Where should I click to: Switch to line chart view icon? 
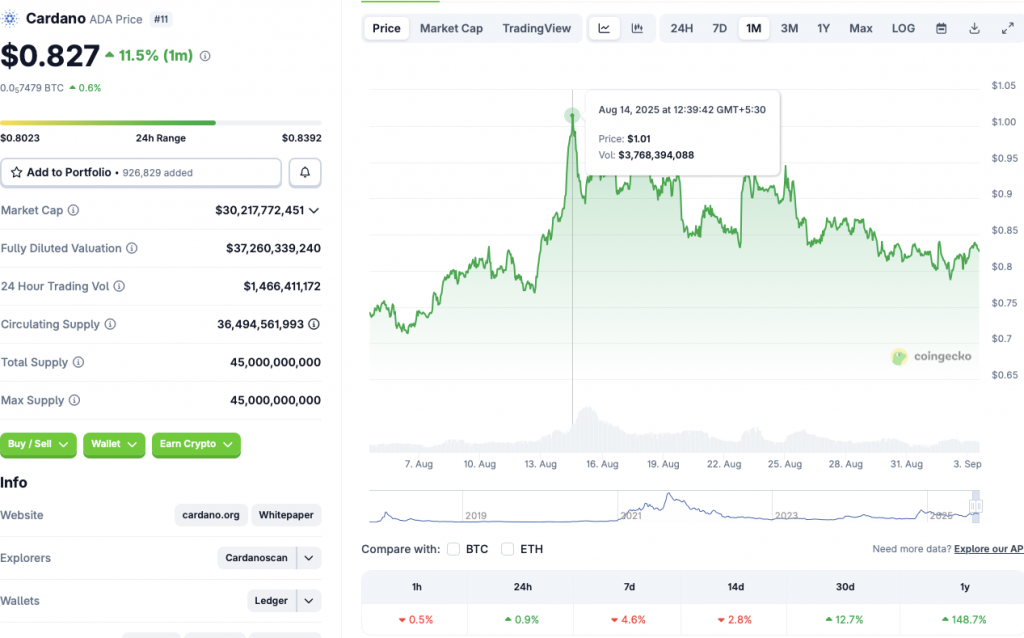tap(604, 28)
